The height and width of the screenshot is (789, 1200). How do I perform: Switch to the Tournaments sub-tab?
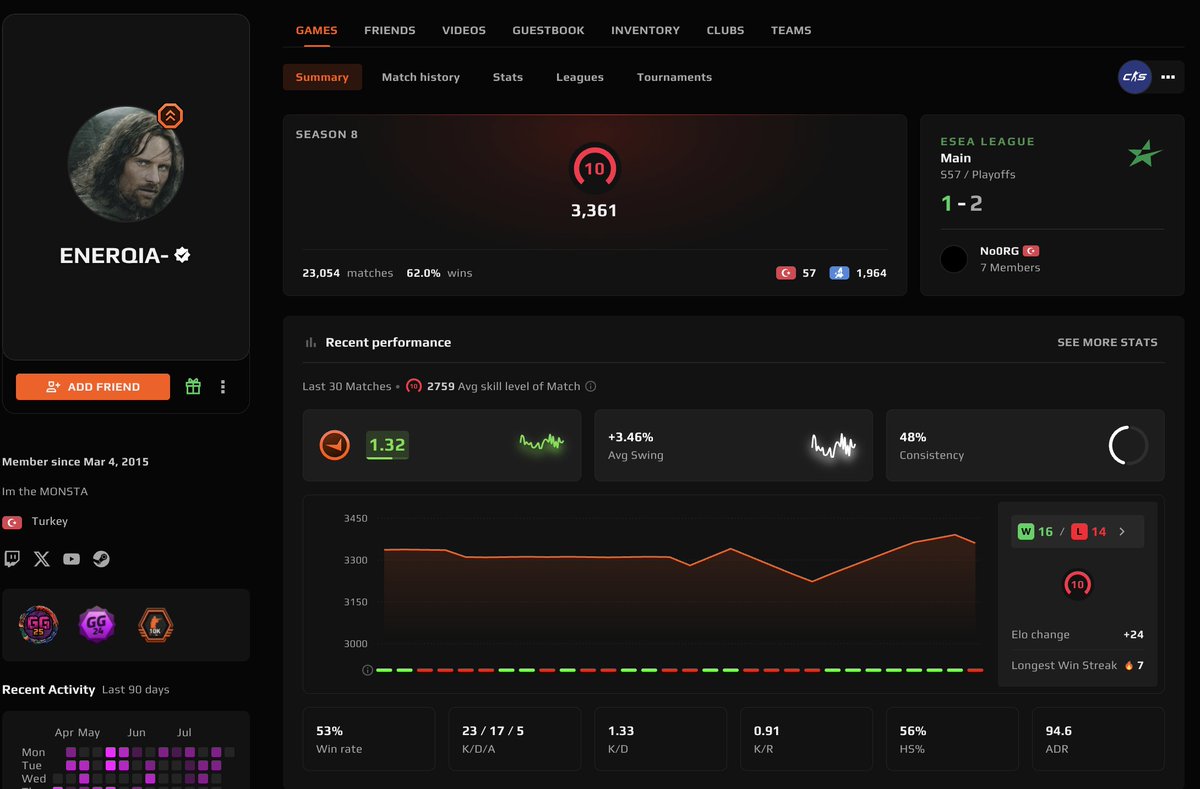[674, 77]
